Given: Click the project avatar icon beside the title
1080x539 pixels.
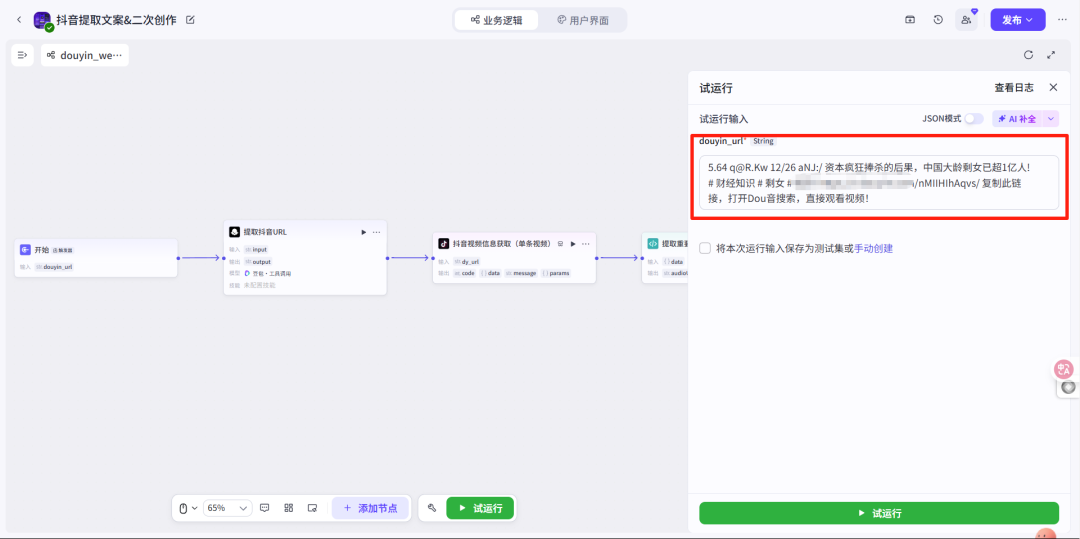Looking at the screenshot, I should pos(43,21).
